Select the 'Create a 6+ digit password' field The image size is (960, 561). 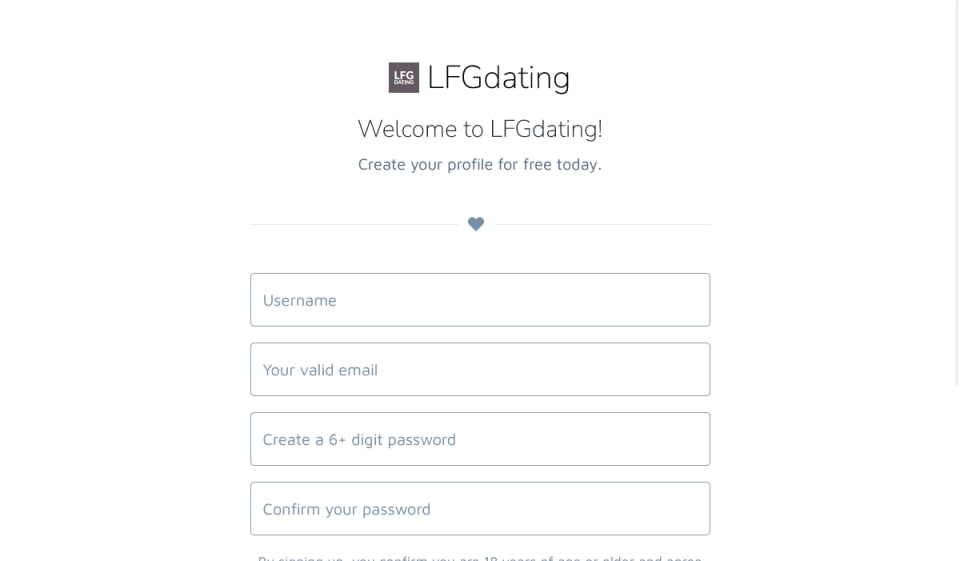pyautogui.click(x=480, y=439)
